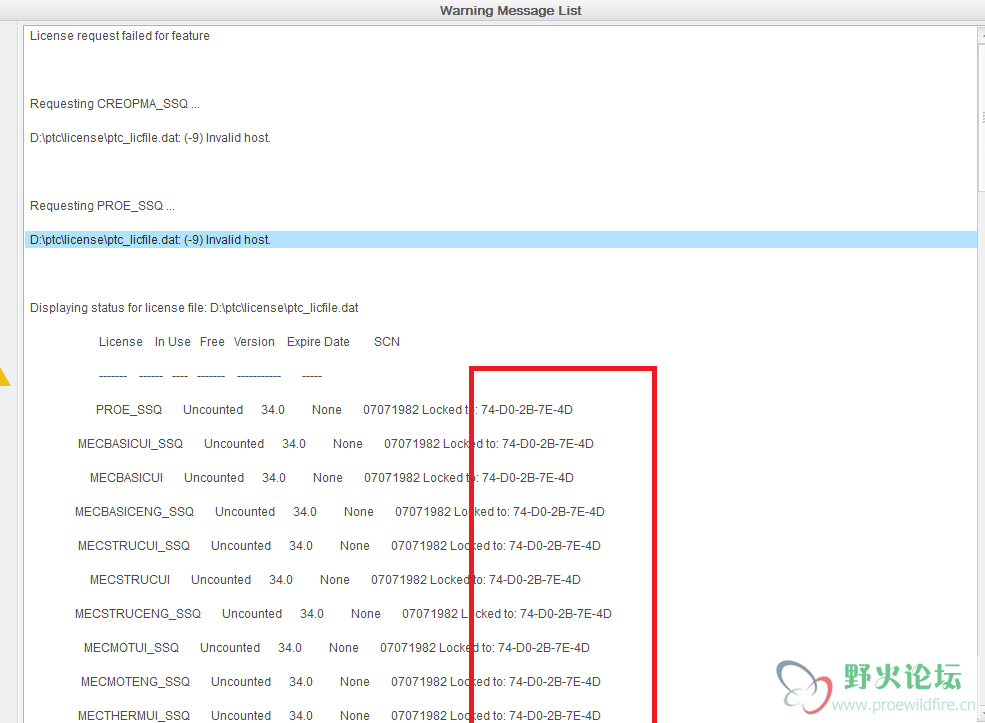
Task: Click the 'SCN' column header text
Action: [387, 342]
